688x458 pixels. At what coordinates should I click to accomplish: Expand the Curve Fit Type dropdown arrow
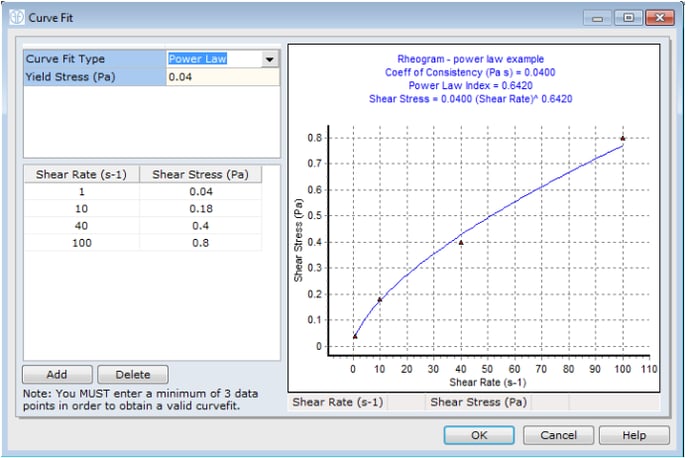click(269, 59)
